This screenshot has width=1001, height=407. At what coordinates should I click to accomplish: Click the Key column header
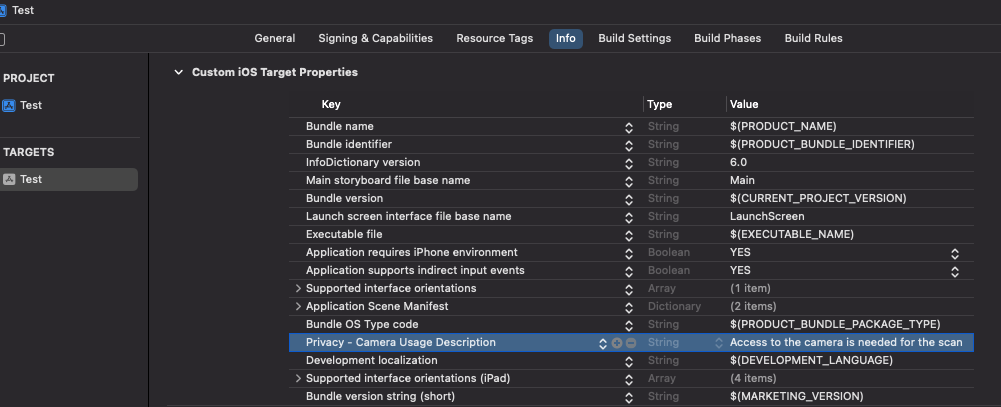pyautogui.click(x=331, y=104)
